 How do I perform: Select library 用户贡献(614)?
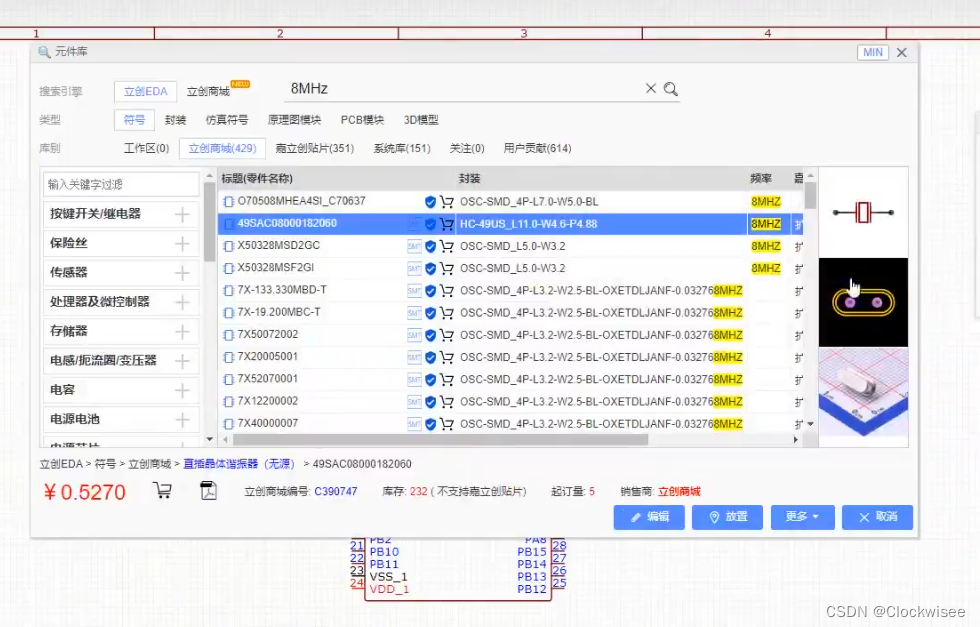pyautogui.click(x=538, y=148)
